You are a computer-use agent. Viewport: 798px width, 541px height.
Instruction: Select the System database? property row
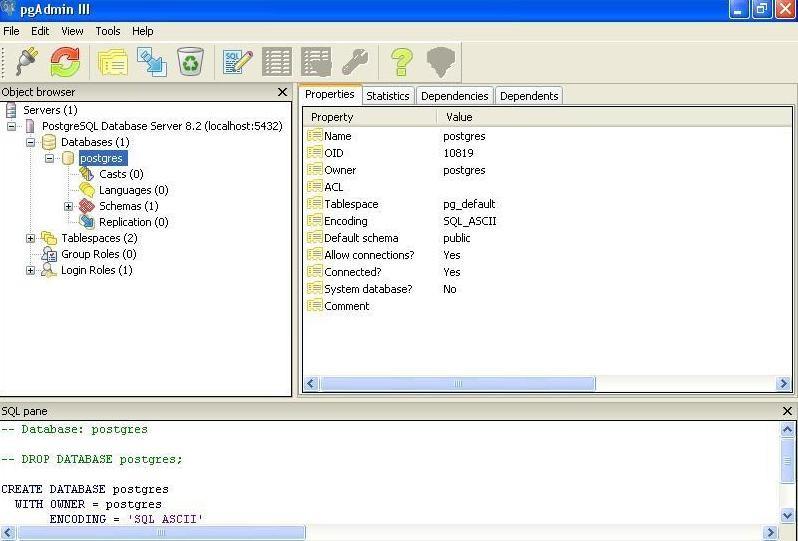[548, 289]
